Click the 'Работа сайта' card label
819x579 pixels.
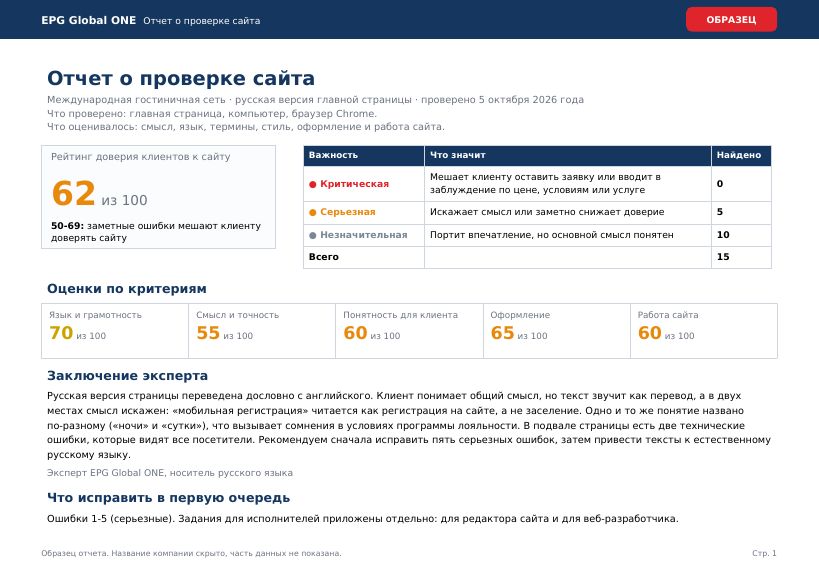point(668,315)
